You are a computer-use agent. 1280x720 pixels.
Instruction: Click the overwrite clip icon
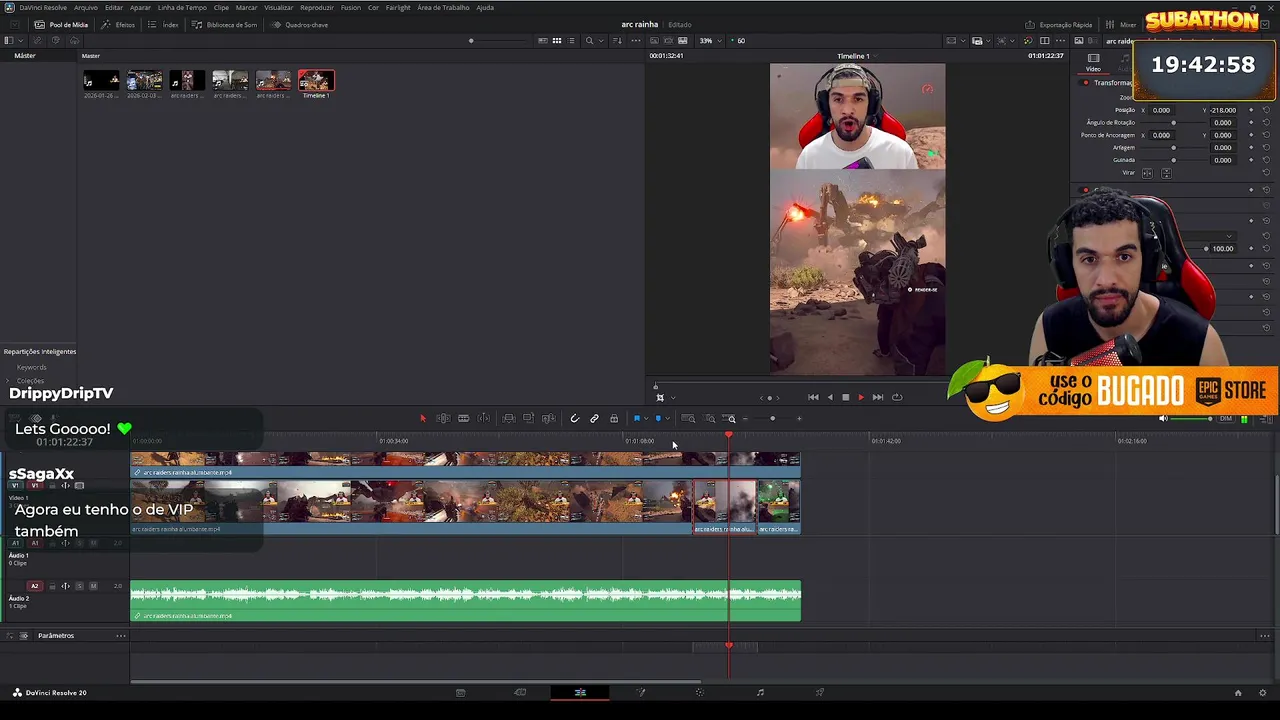coord(528,418)
